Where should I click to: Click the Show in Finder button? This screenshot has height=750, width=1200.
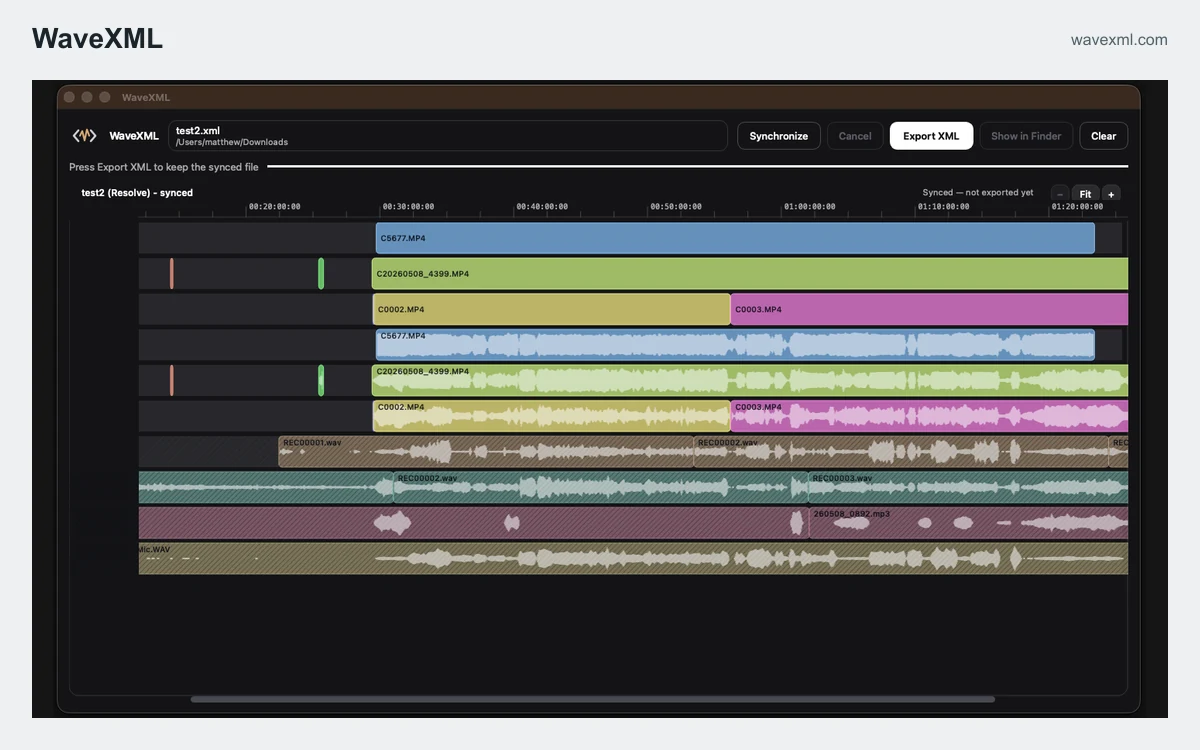1026,136
